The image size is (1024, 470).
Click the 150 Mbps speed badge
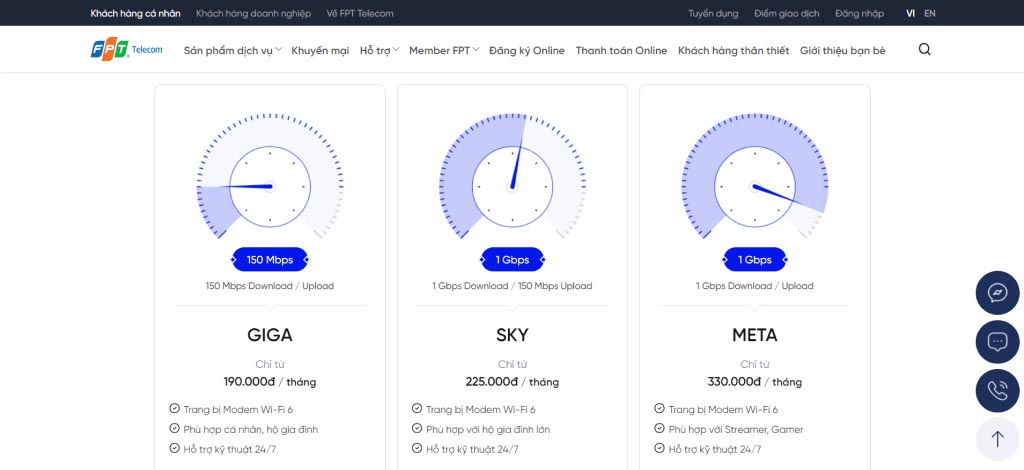point(270,260)
